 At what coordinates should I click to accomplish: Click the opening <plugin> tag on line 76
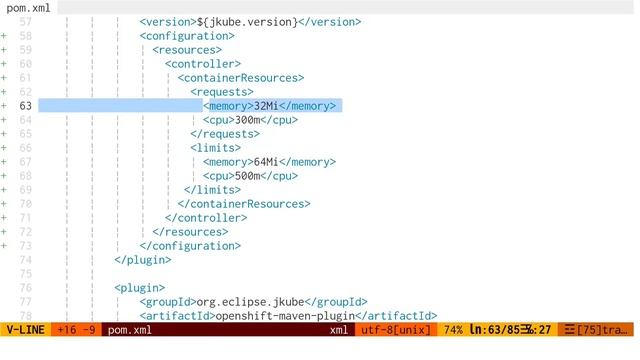tap(140, 288)
